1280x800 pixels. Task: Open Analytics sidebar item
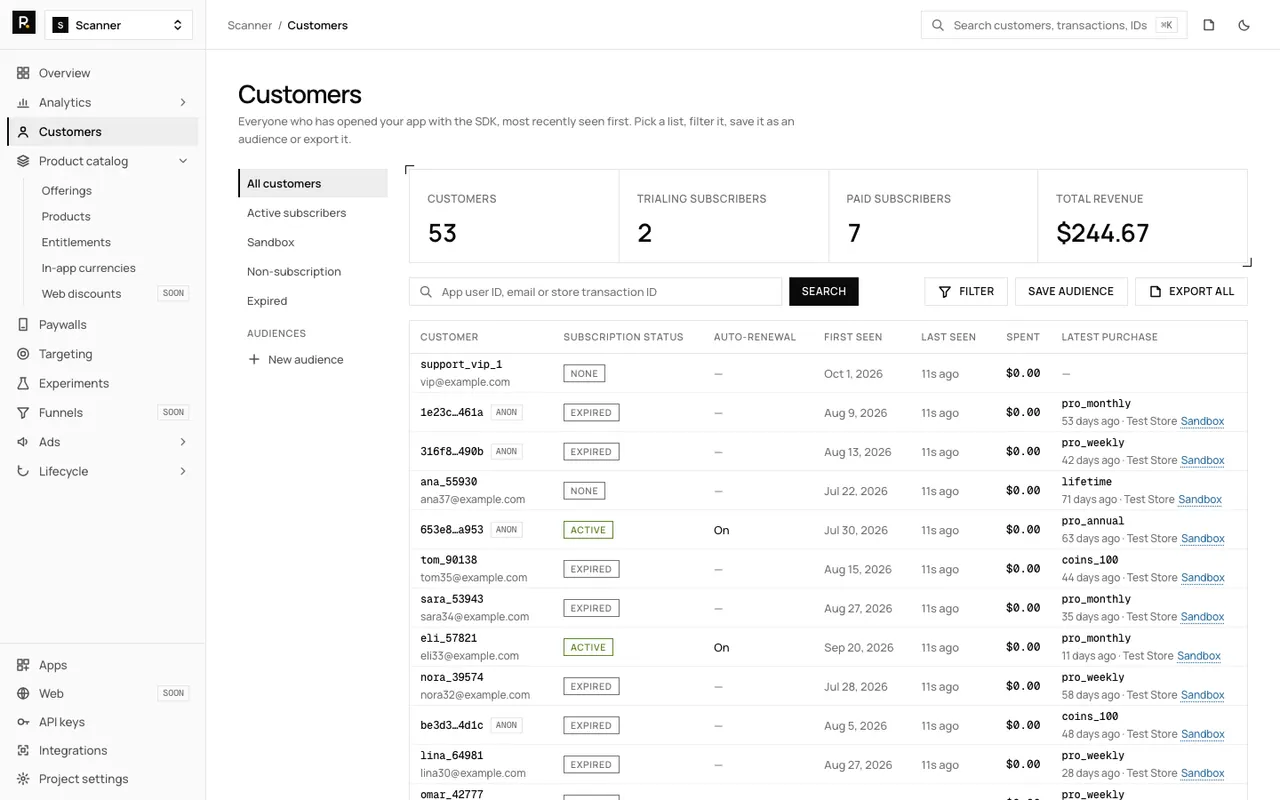pyautogui.click(x=102, y=102)
